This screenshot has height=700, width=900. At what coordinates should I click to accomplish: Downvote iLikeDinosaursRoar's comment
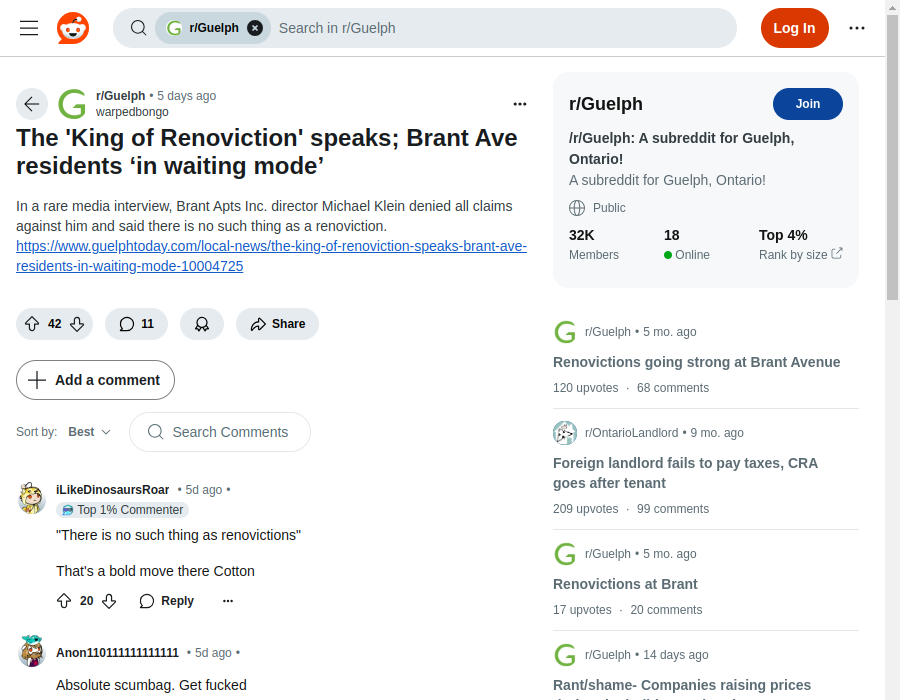(x=109, y=601)
